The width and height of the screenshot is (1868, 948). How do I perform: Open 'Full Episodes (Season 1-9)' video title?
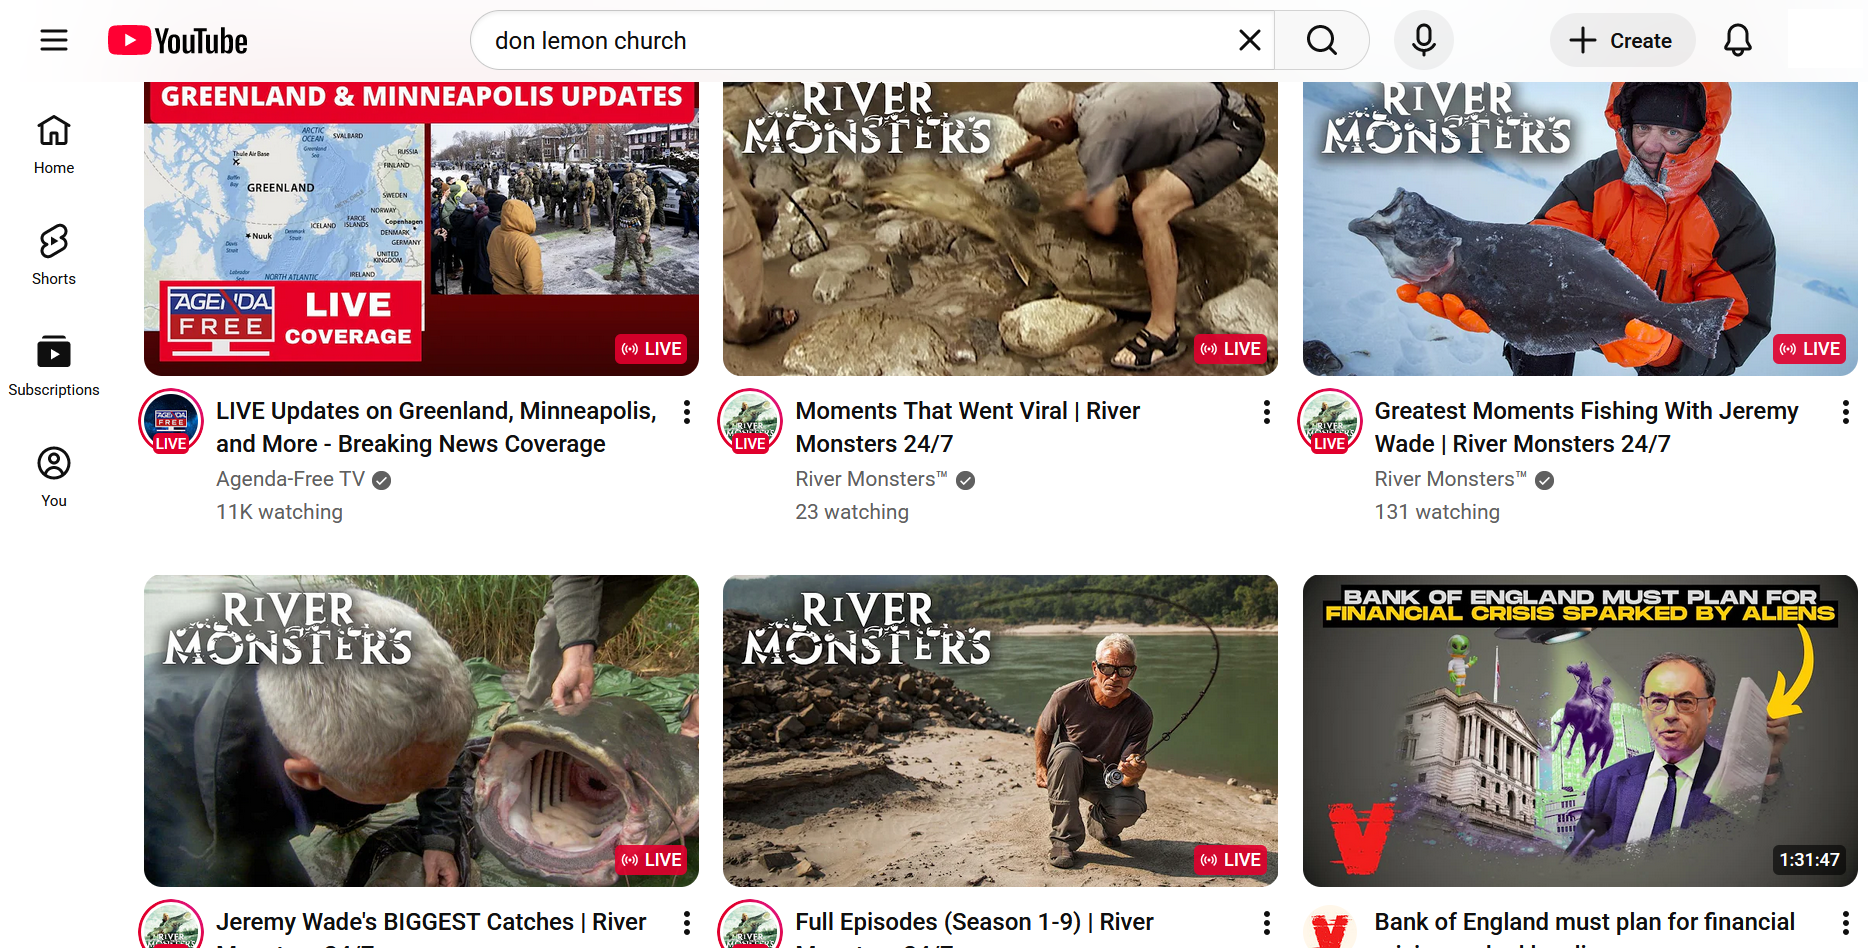pyautogui.click(x=975, y=927)
